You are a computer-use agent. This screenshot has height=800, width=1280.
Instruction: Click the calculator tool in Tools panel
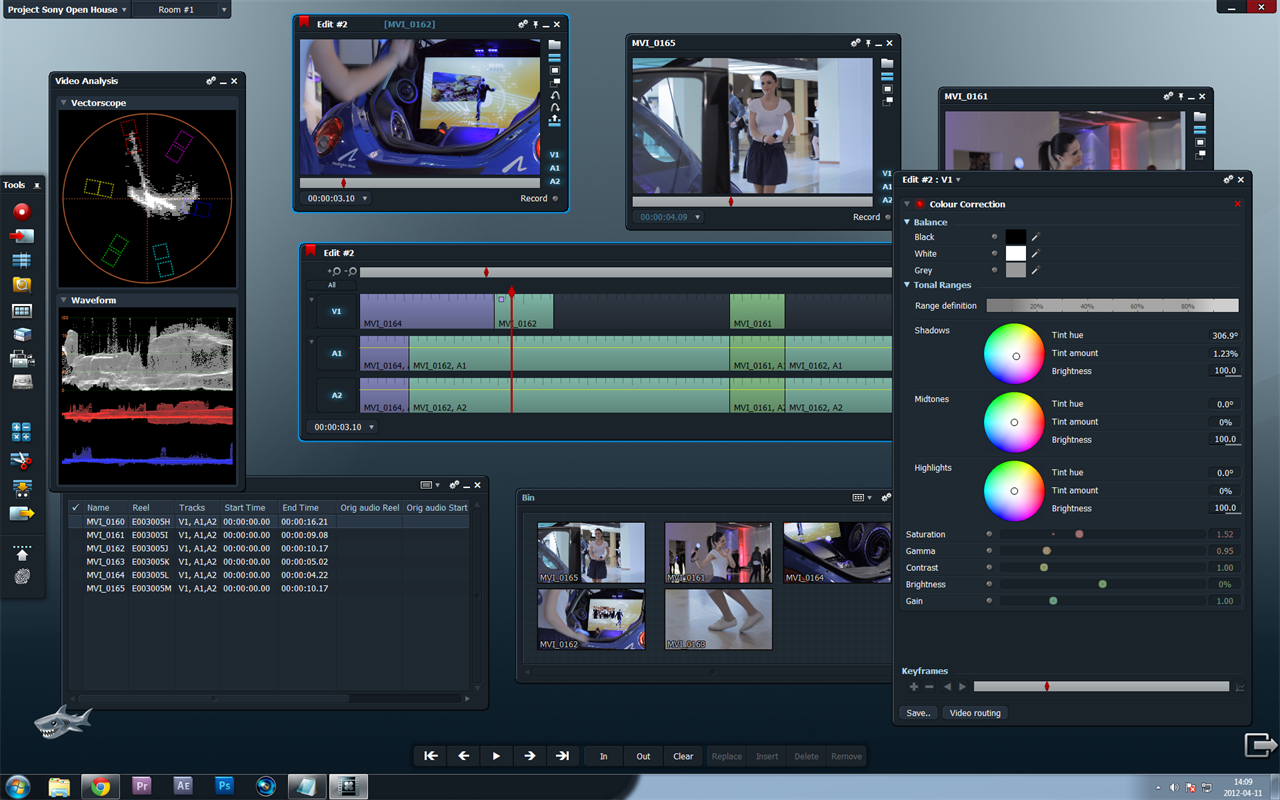[x=21, y=432]
